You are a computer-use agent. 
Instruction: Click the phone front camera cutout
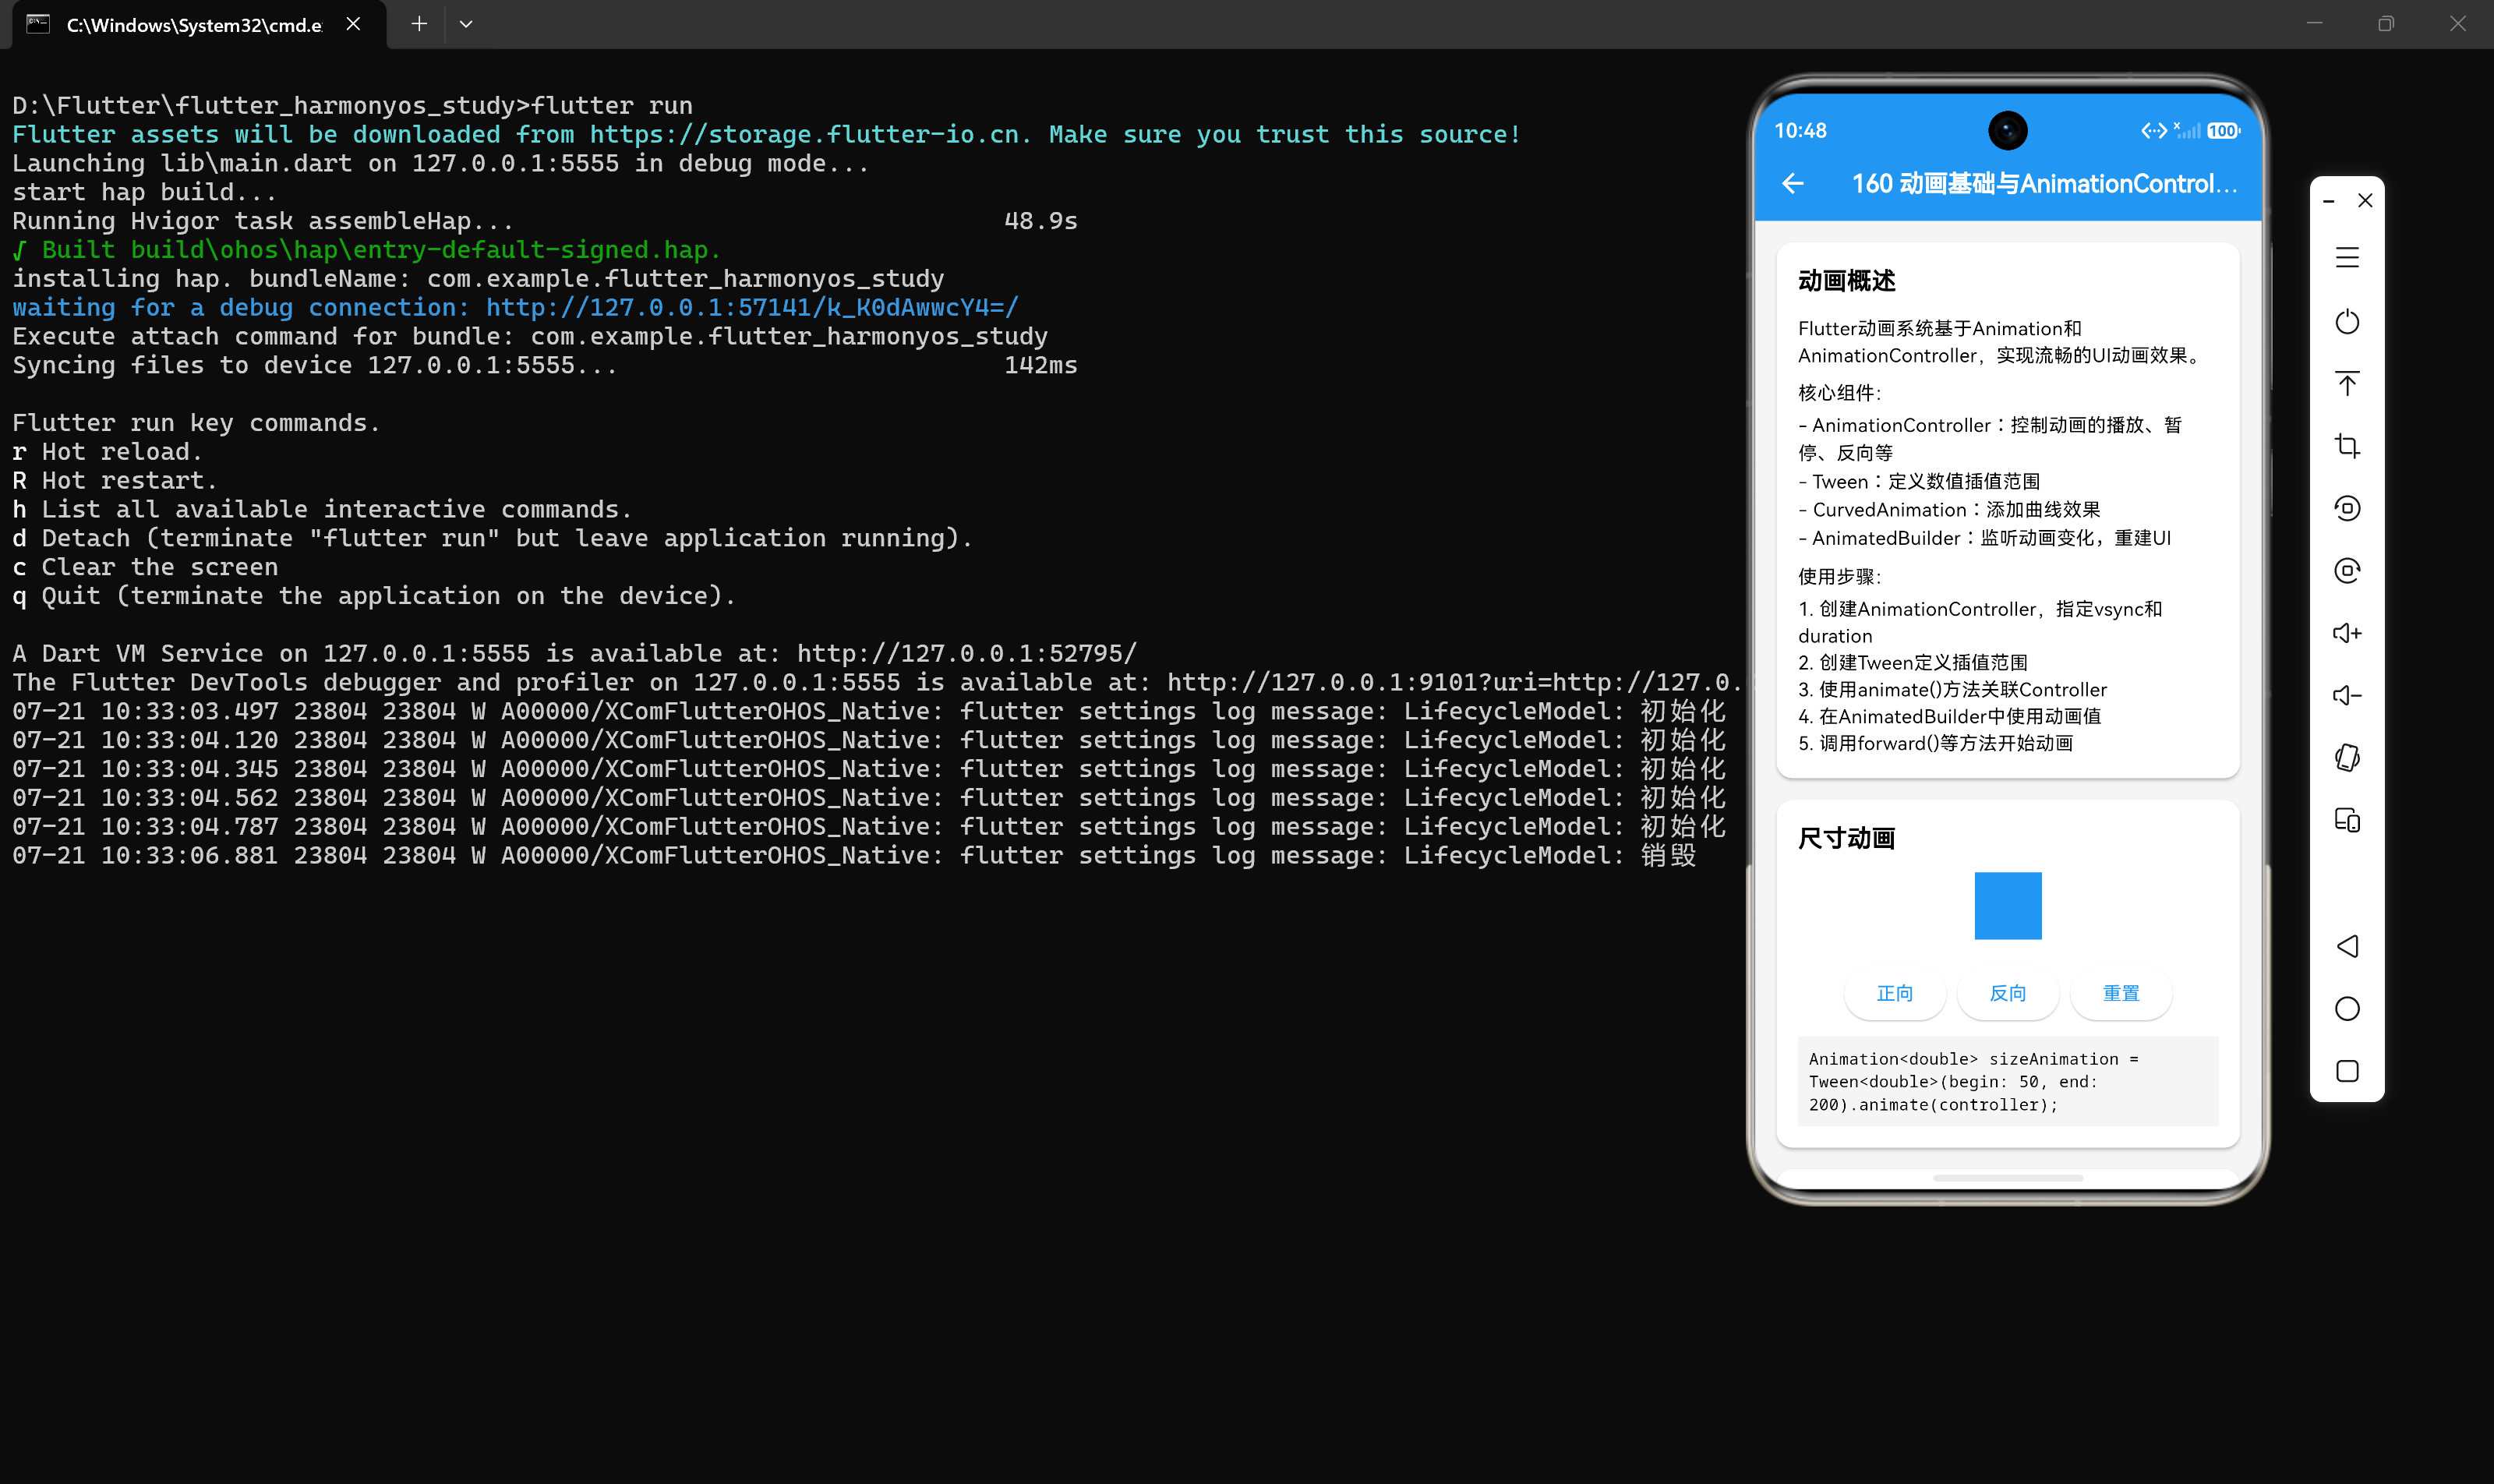click(2007, 130)
